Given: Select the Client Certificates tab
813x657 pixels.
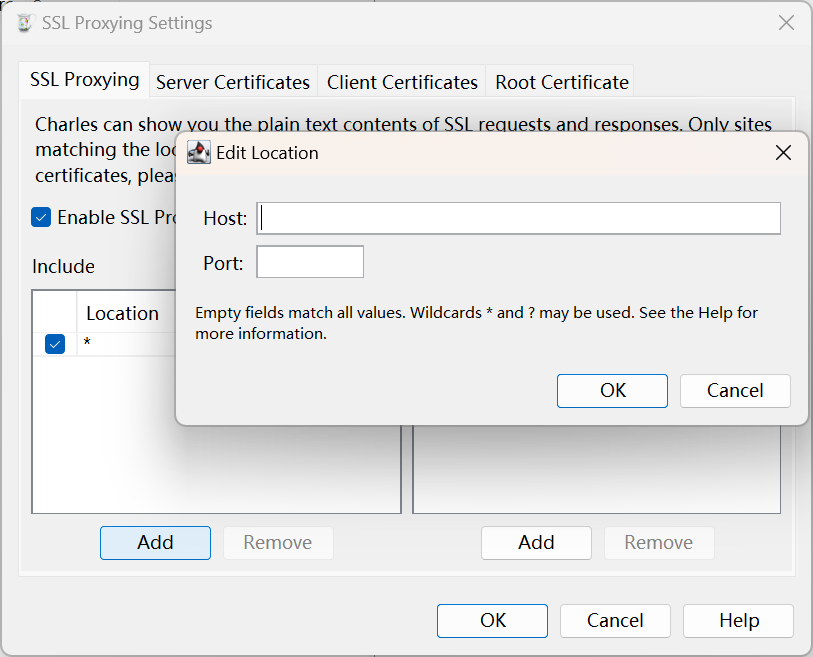Looking at the screenshot, I should [402, 82].
